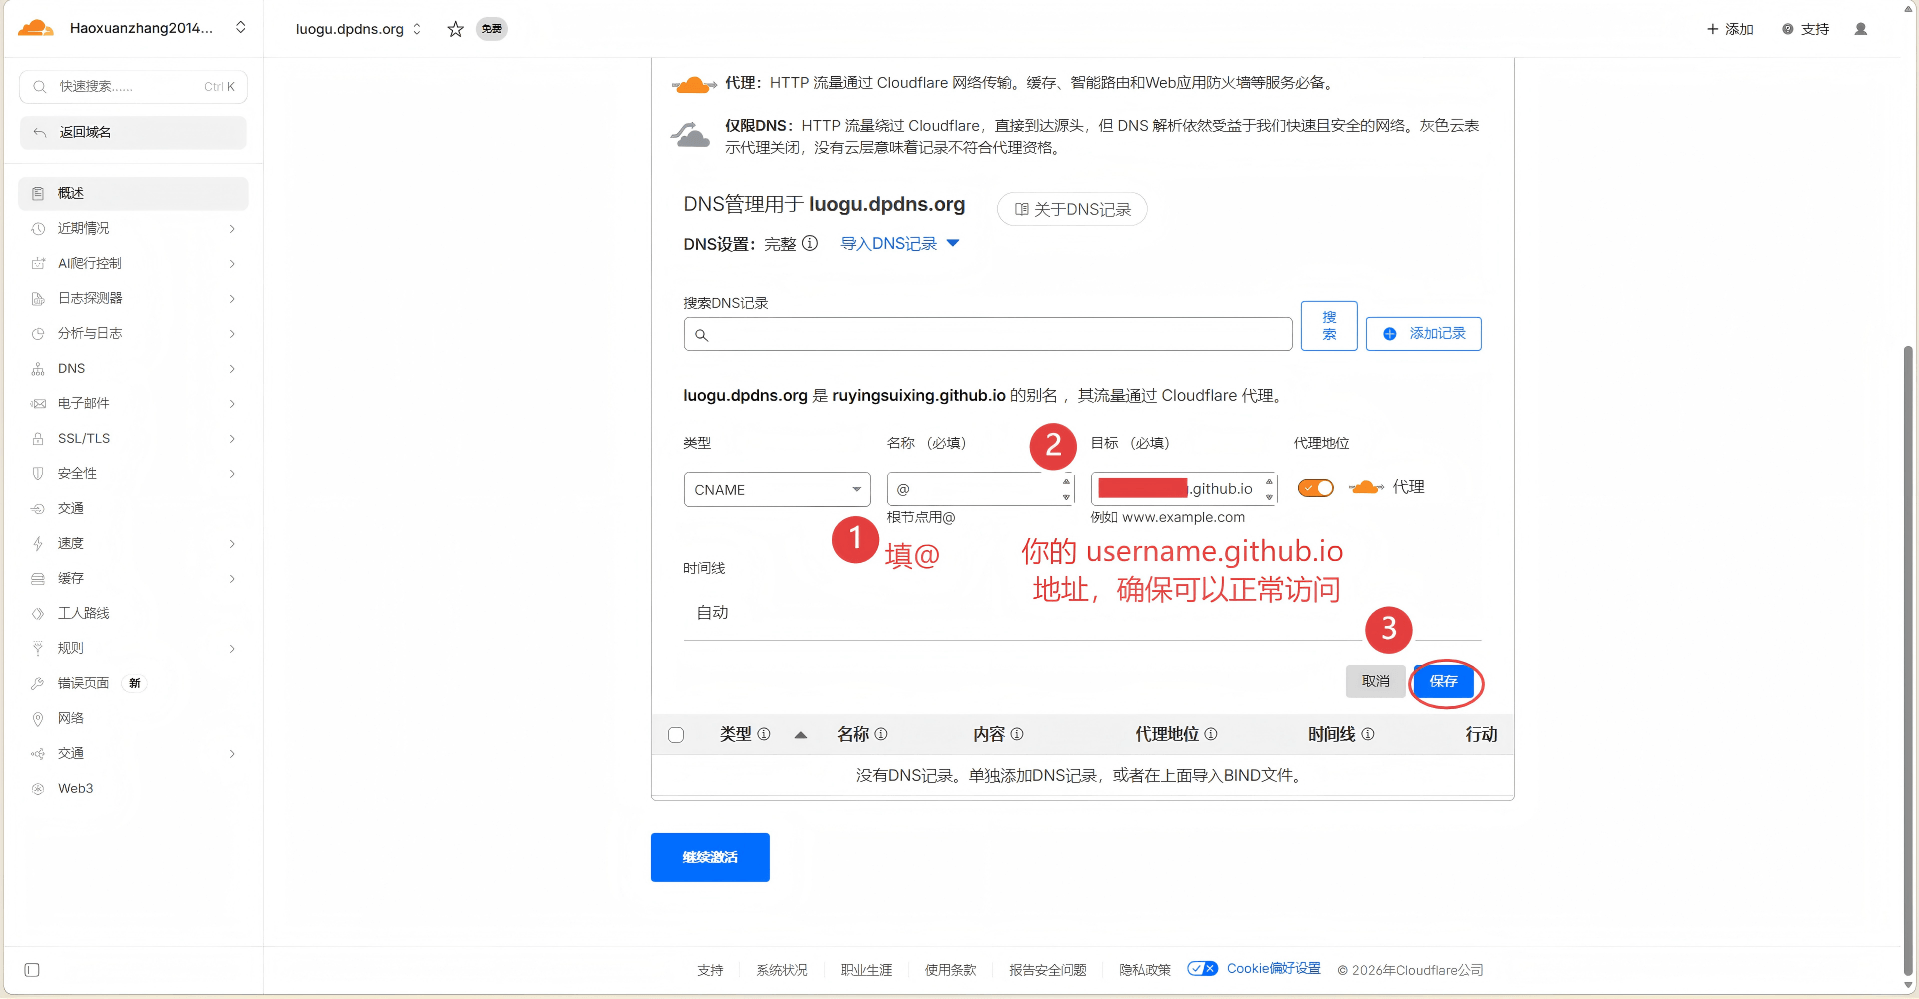The image size is (1919, 999).
Task: Toggle the sidebar collapse control at bottom left
Action: [x=32, y=970]
